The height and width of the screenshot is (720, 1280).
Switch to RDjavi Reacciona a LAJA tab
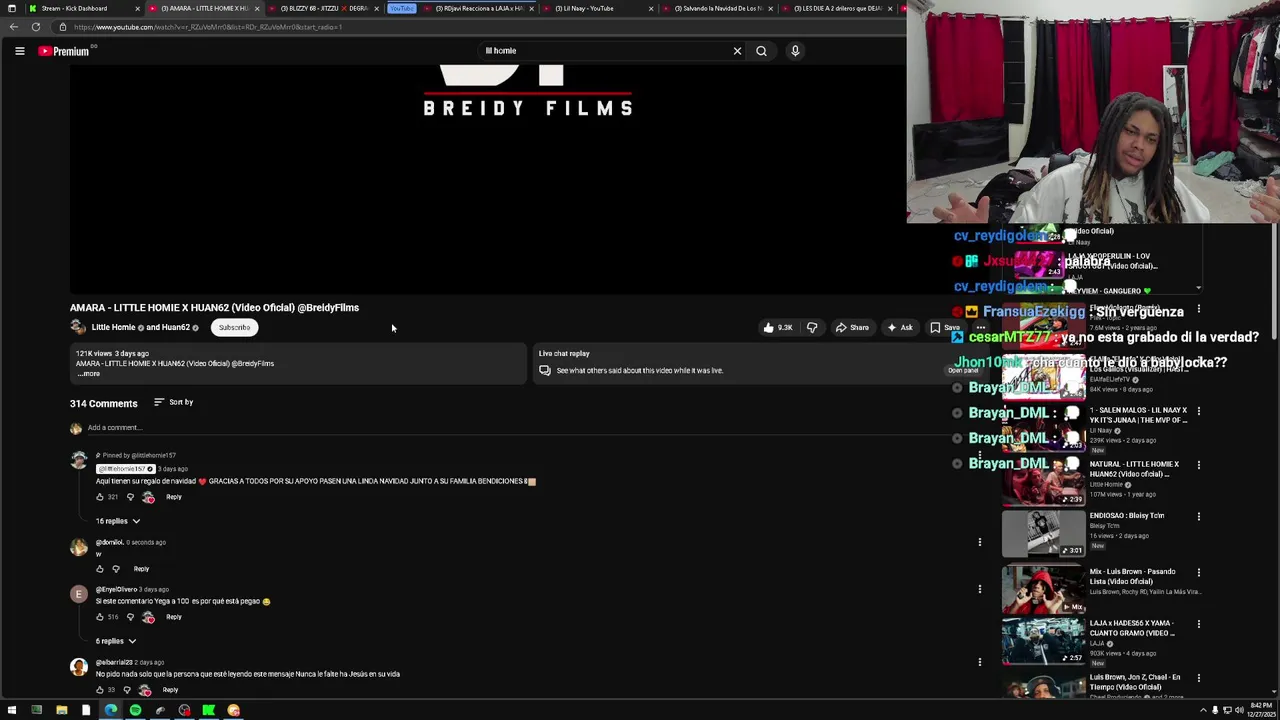pyautogui.click(x=480, y=8)
